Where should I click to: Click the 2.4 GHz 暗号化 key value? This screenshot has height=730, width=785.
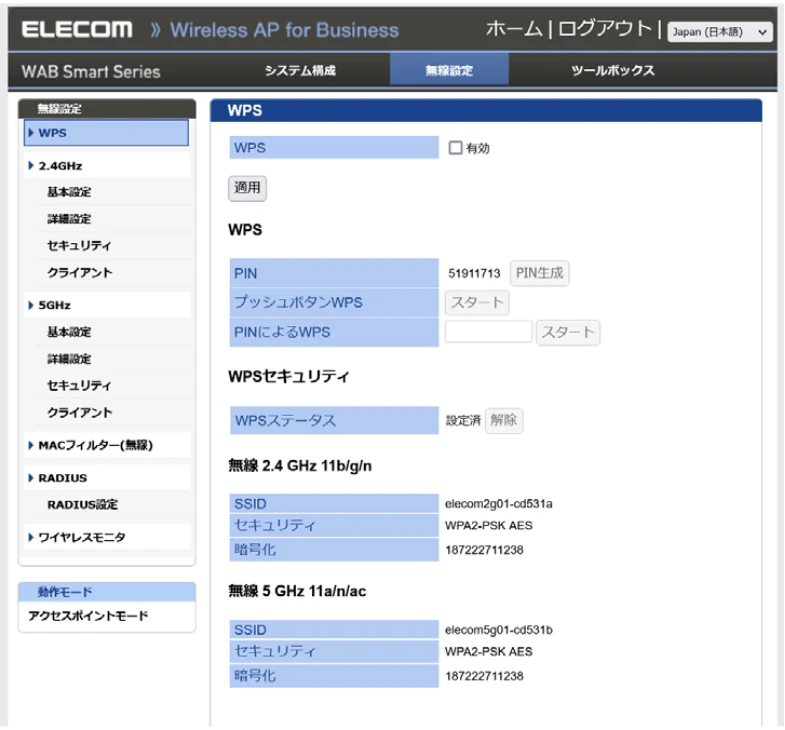pos(484,550)
